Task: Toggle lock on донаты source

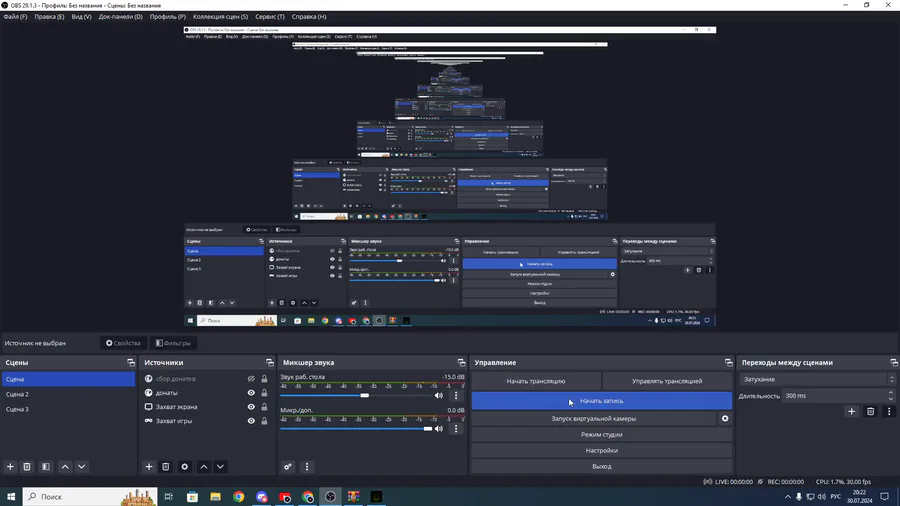Action: (264, 393)
